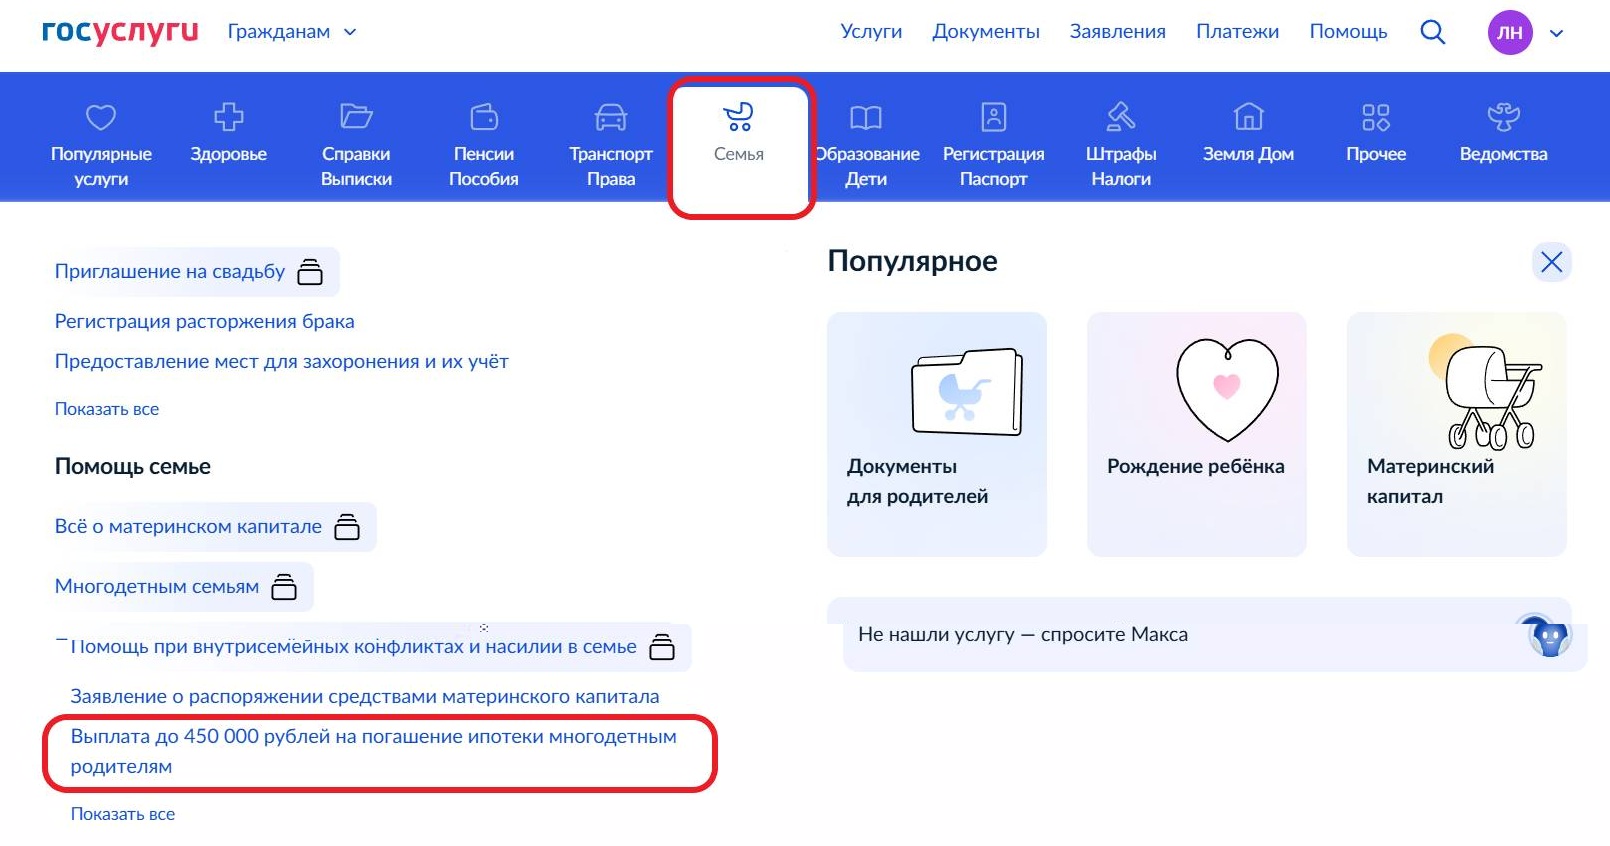Image resolution: width=1610 pixels, height=846 pixels.
Task: Open the Образование Дети book icon
Action: point(866,117)
